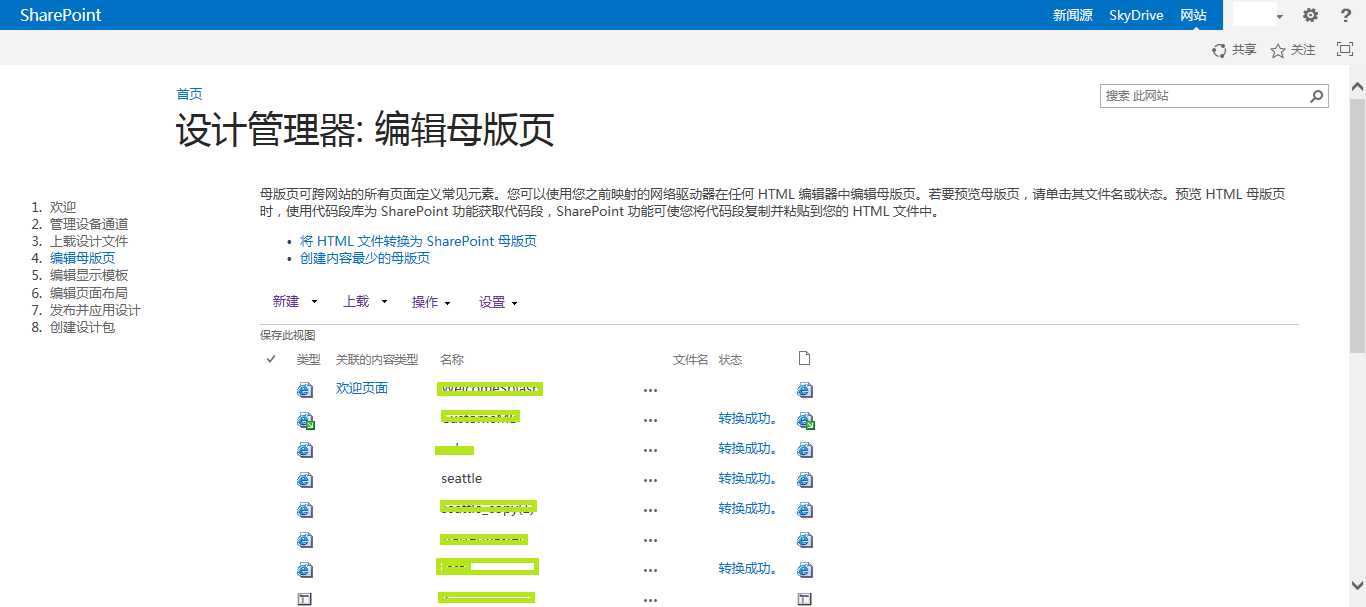This screenshot has width=1366, height=607.
Task: Sort by 状态 column header
Action: point(730,359)
